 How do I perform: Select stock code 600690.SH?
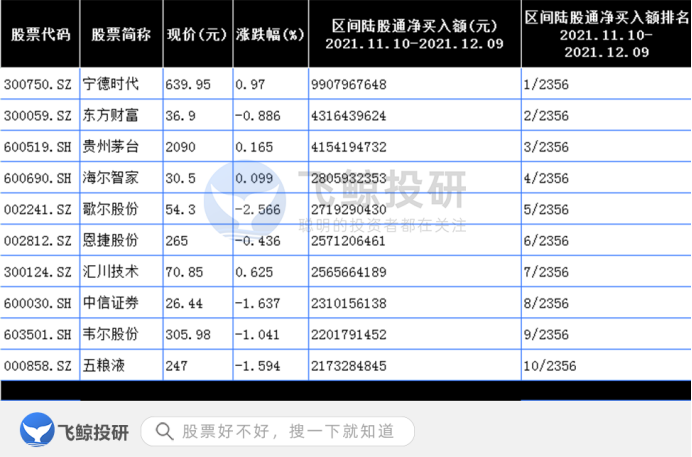(x=38, y=178)
